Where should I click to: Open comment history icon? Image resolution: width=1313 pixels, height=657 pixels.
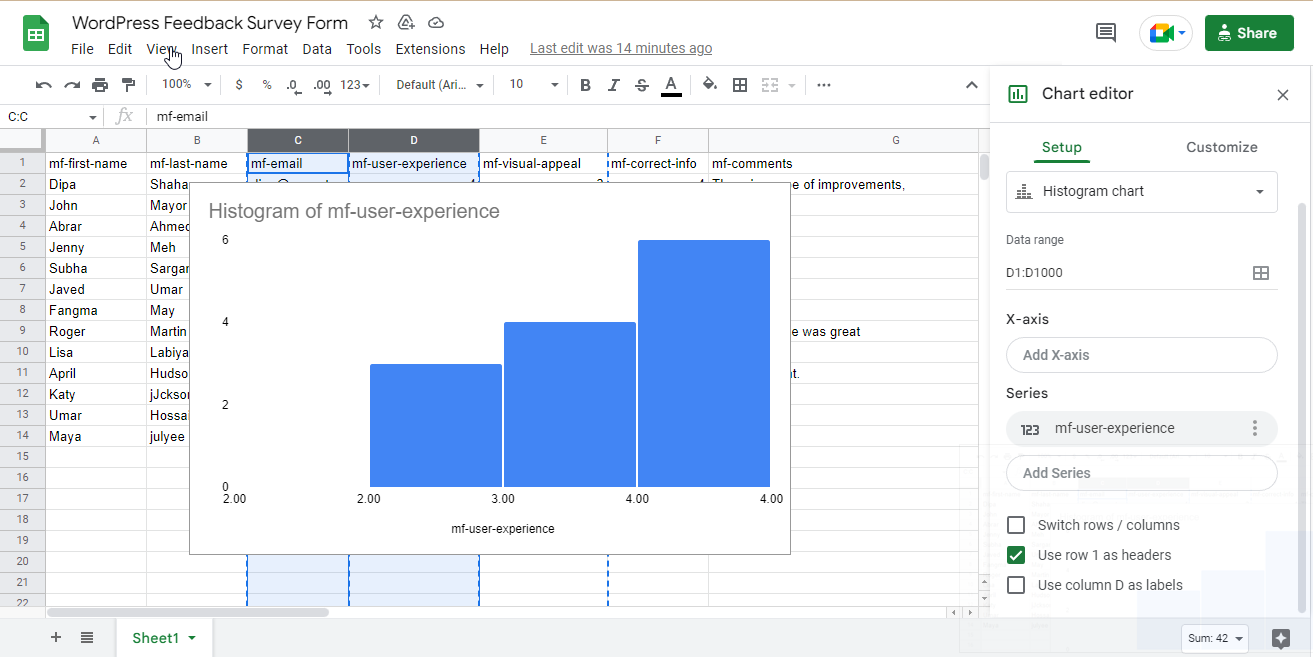coord(1106,33)
